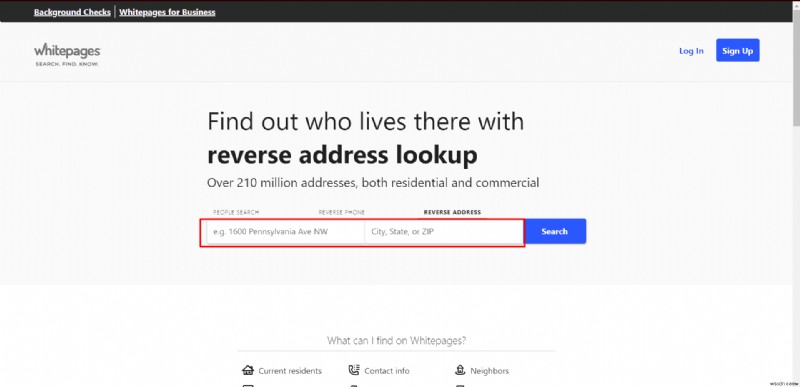Switch to the Reverse Phone tab
This screenshot has width=800, height=387.
coord(341,213)
